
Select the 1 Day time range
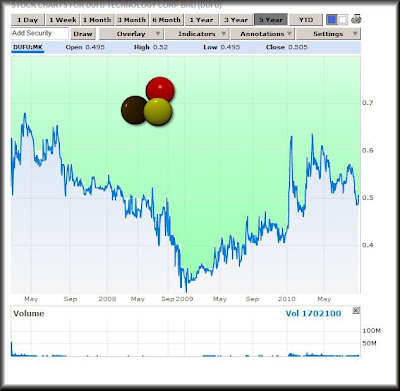(x=28, y=20)
